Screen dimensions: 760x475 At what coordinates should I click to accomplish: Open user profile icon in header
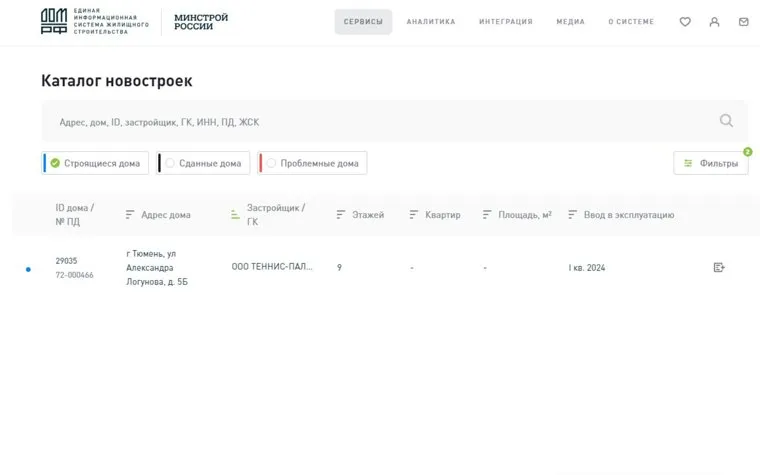coord(714,22)
